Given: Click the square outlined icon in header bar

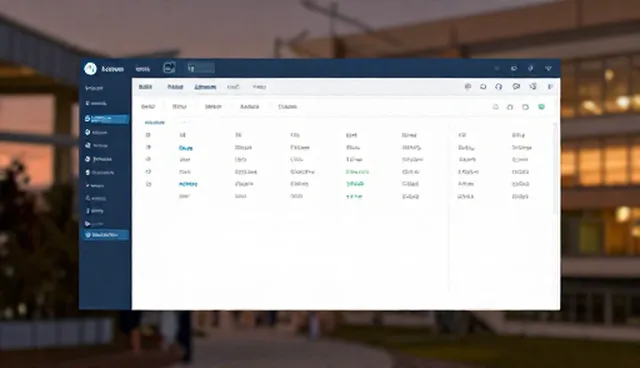Looking at the screenshot, I should 169,68.
